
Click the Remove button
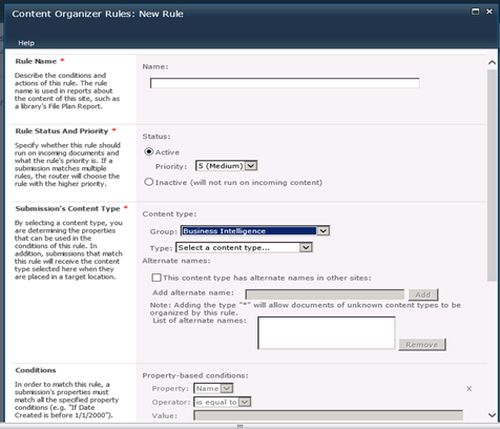(422, 344)
